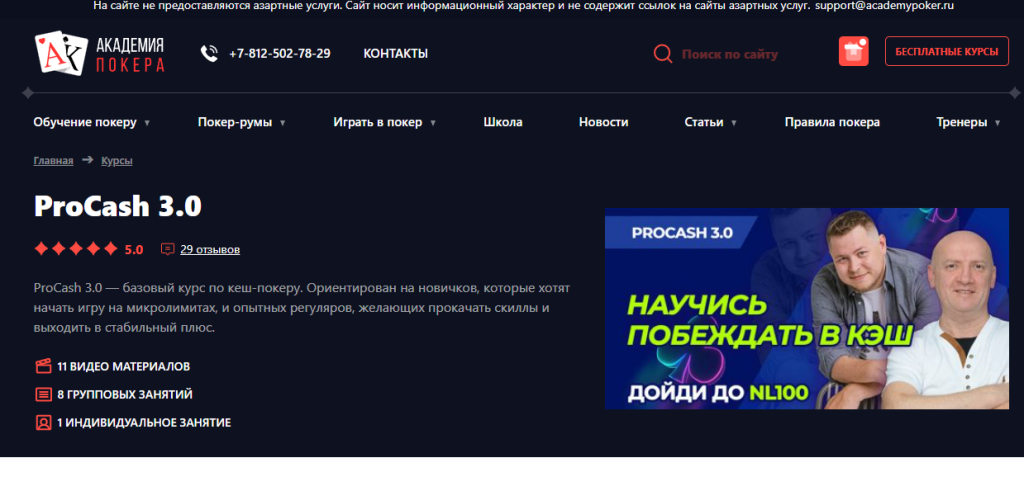Screen dimensions: 1024x491
Task: Click the ProCash 3.0 page heading
Action: [118, 206]
